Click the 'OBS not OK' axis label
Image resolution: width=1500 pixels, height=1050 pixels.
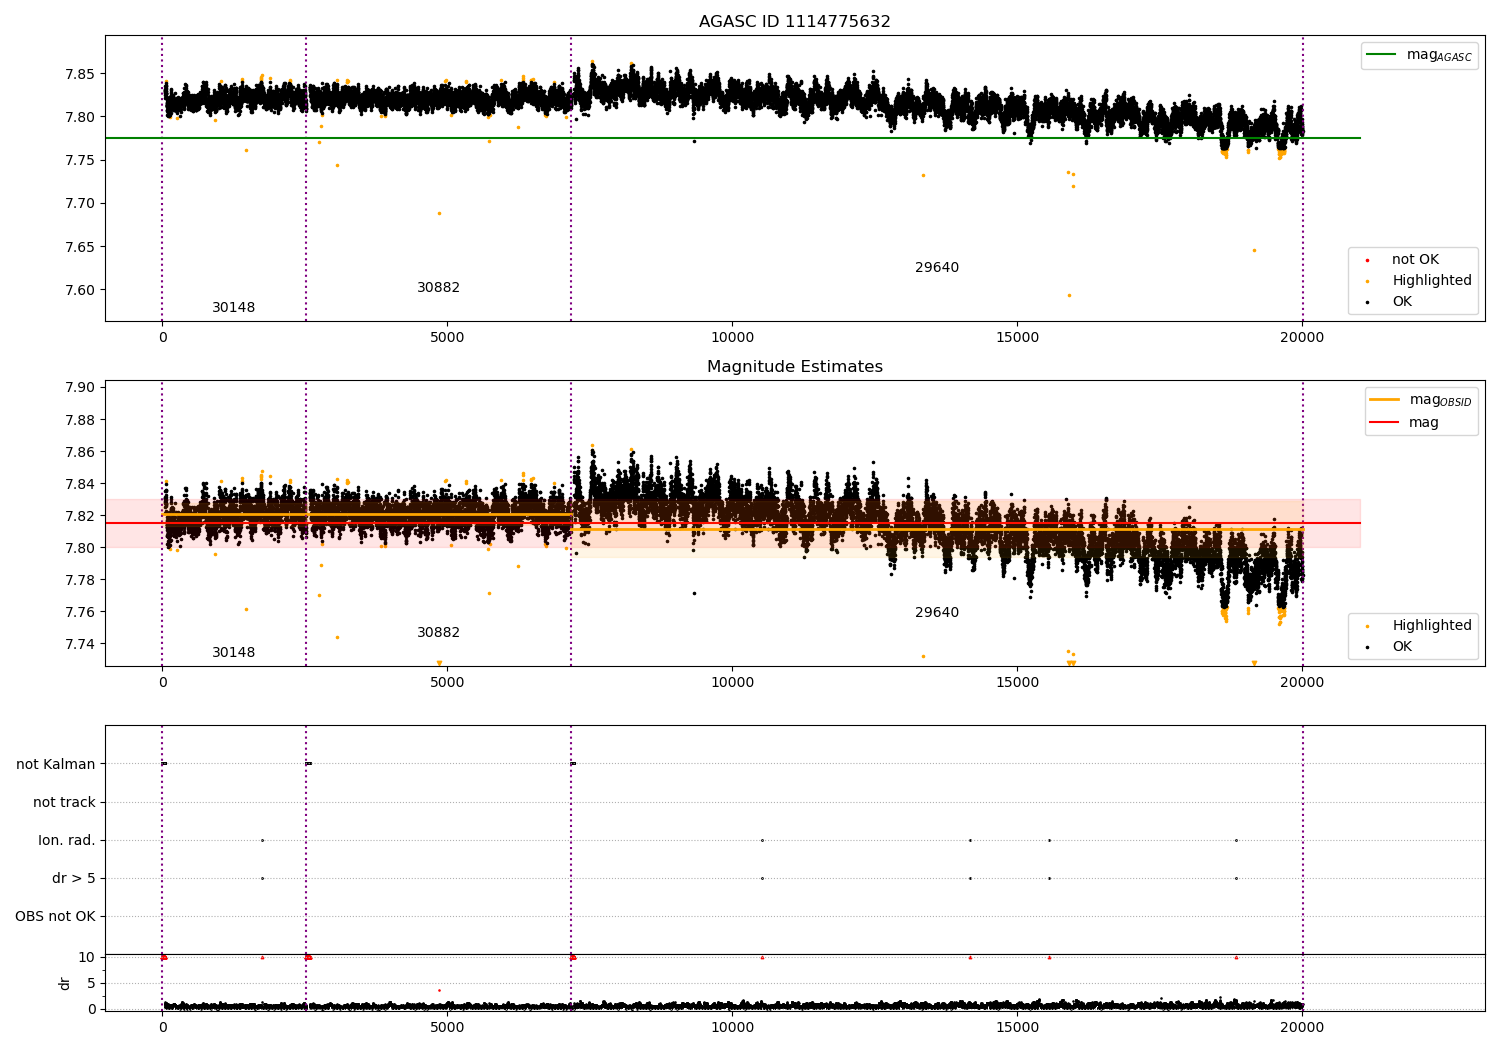[55, 917]
